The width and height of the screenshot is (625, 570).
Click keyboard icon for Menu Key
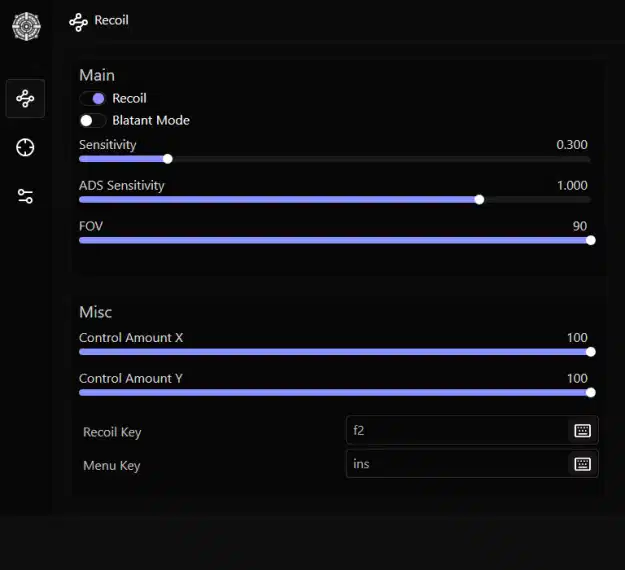[x=582, y=464]
